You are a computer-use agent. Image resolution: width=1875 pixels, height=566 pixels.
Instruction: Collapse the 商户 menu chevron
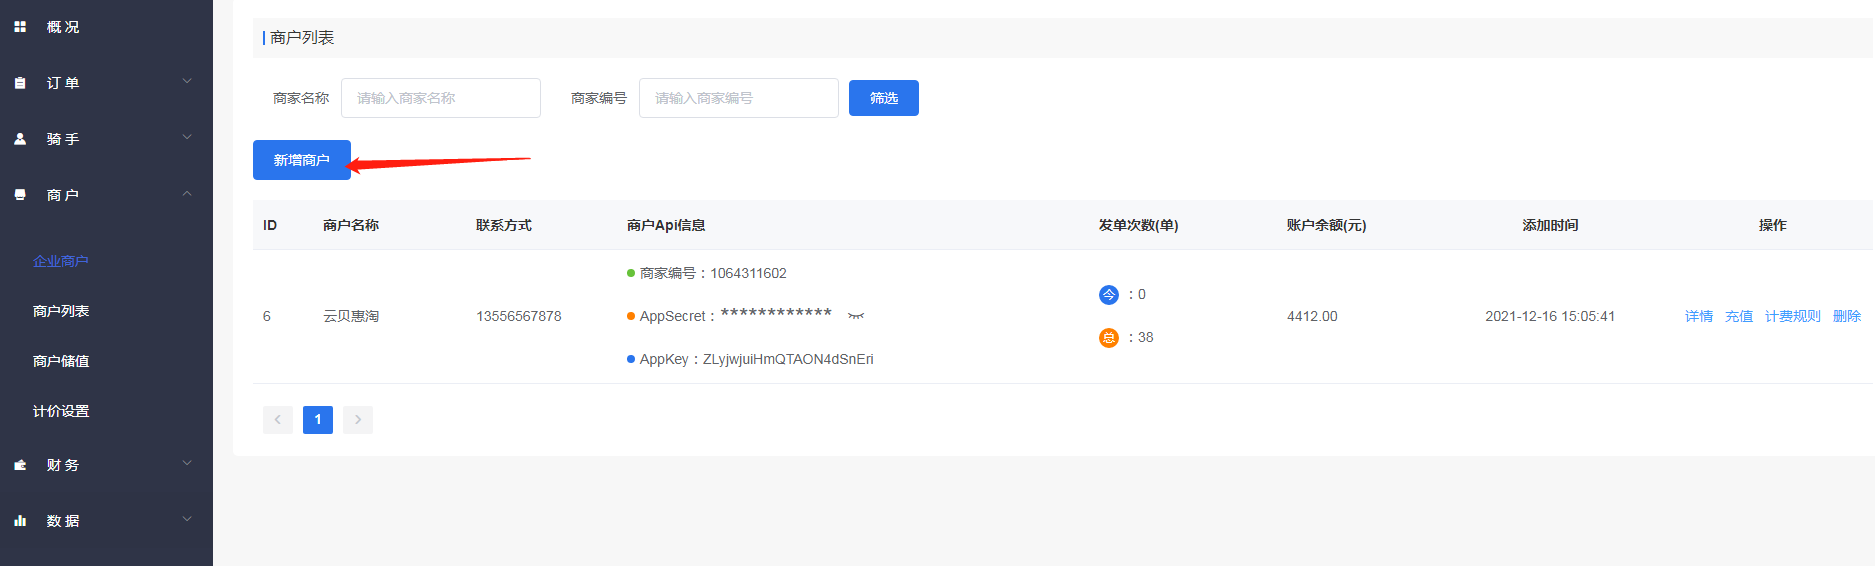coord(187,194)
